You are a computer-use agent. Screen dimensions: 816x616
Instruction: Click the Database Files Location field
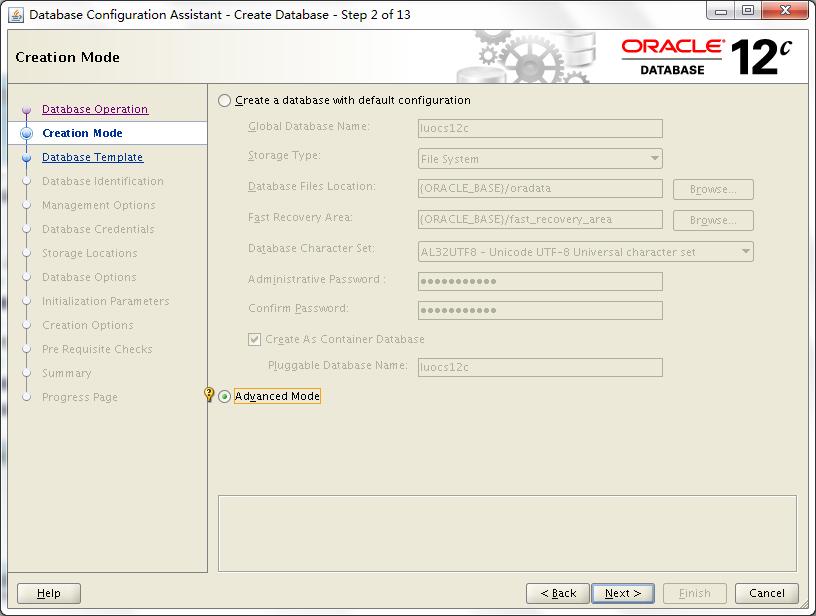(x=540, y=188)
